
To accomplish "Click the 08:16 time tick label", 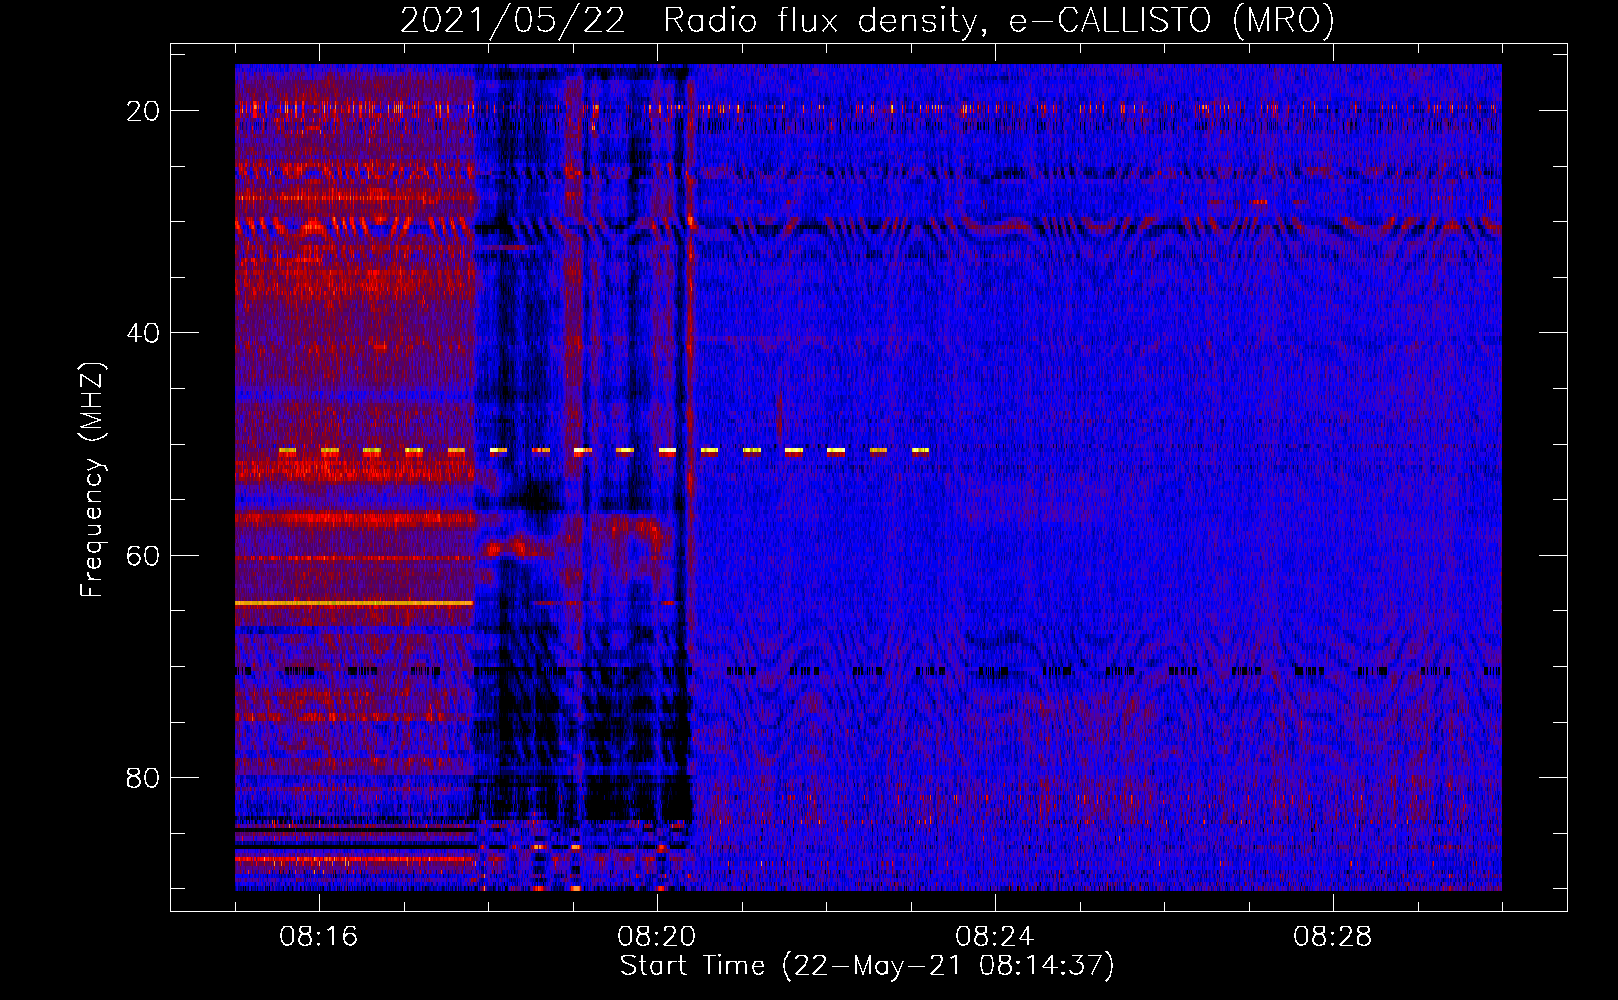I will [319, 937].
